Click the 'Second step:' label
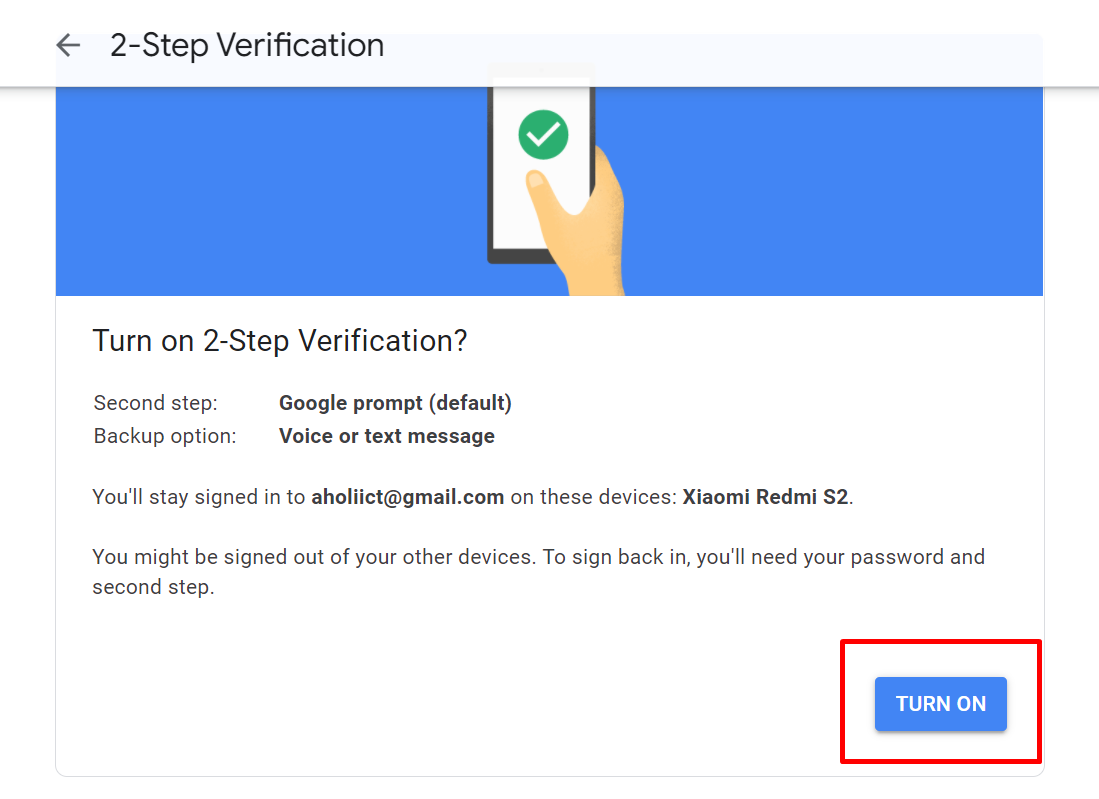 point(156,403)
